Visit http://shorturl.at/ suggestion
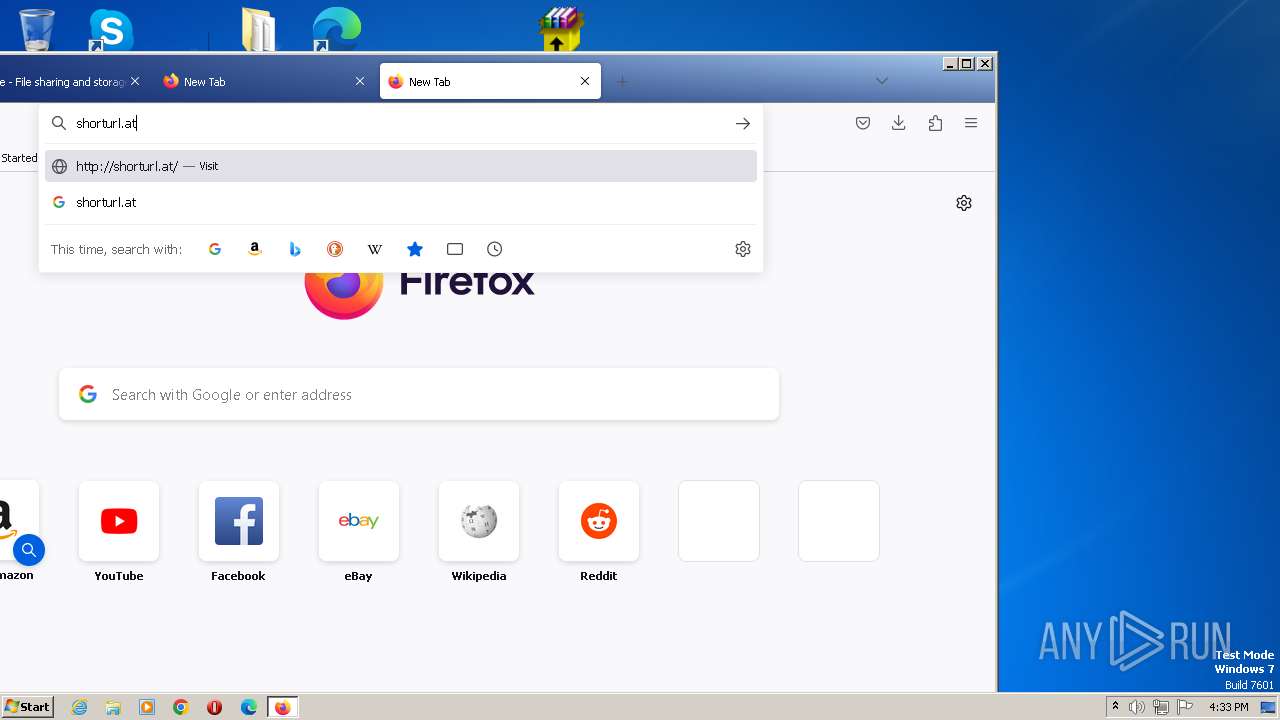Viewport: 1280px width, 720px height. click(x=400, y=166)
